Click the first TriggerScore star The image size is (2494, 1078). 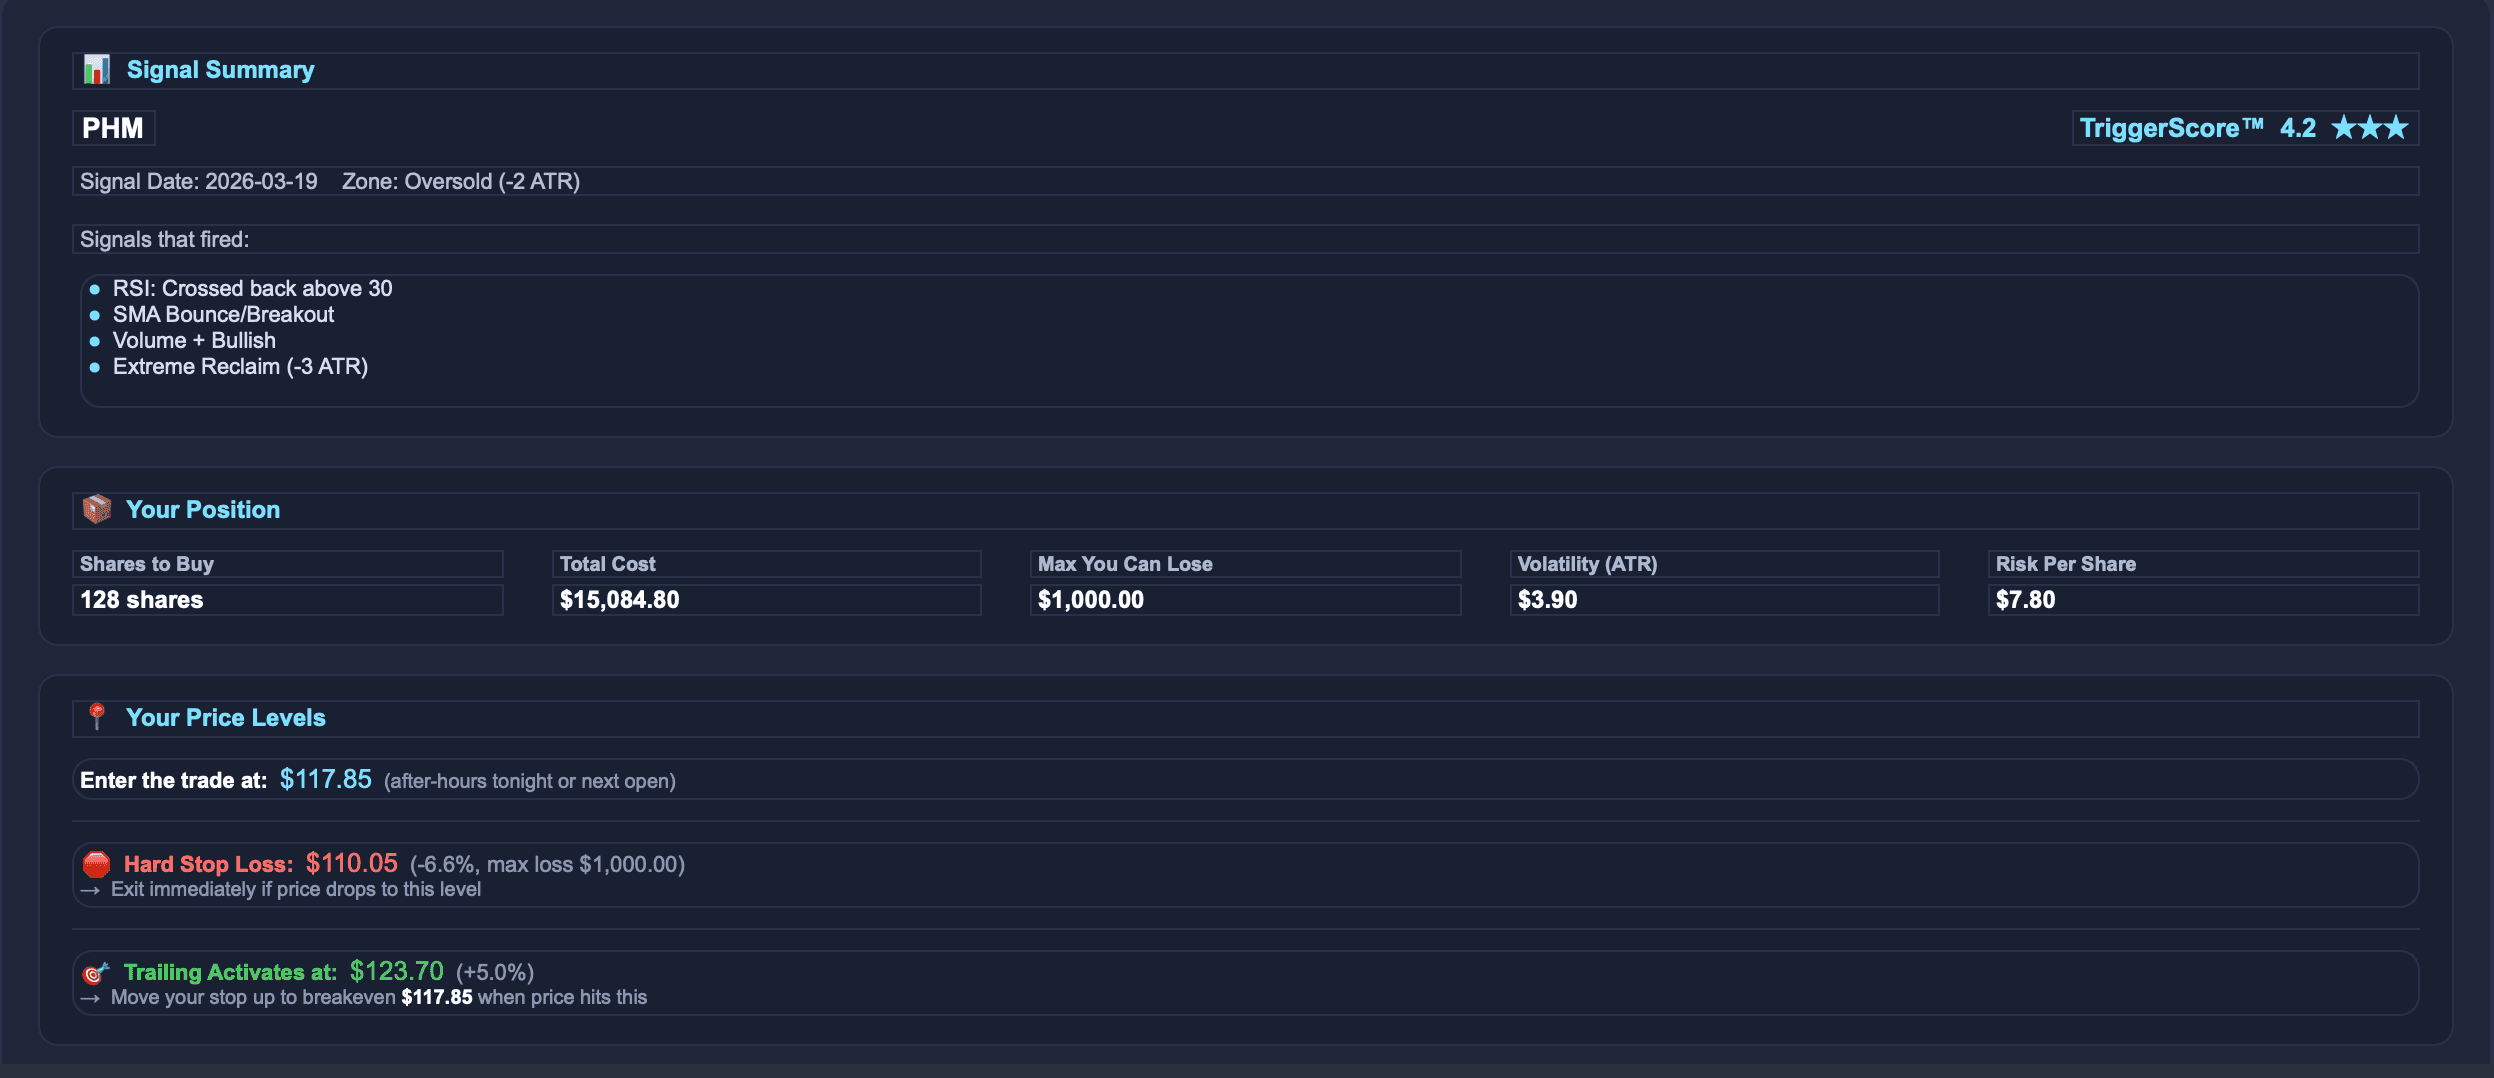click(2342, 127)
